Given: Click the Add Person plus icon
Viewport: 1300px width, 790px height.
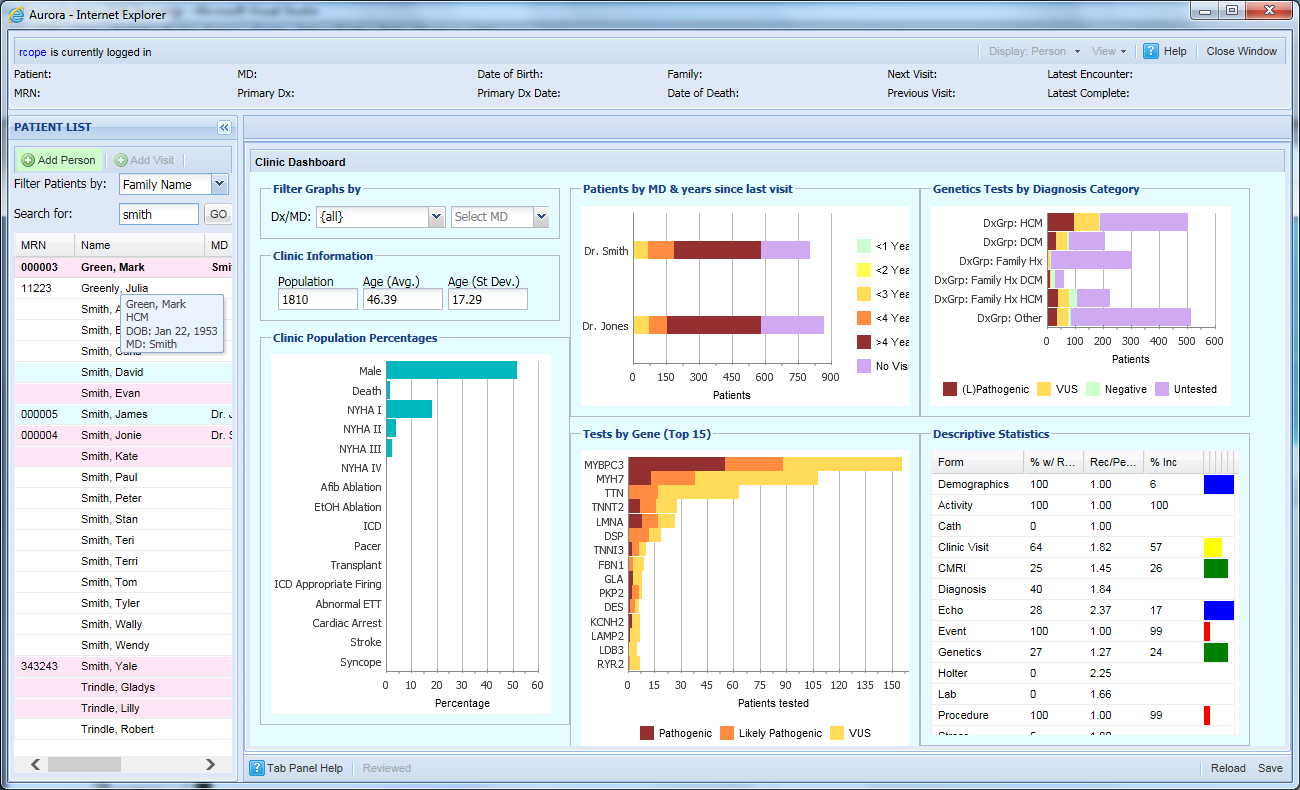Looking at the screenshot, I should click(x=28, y=160).
